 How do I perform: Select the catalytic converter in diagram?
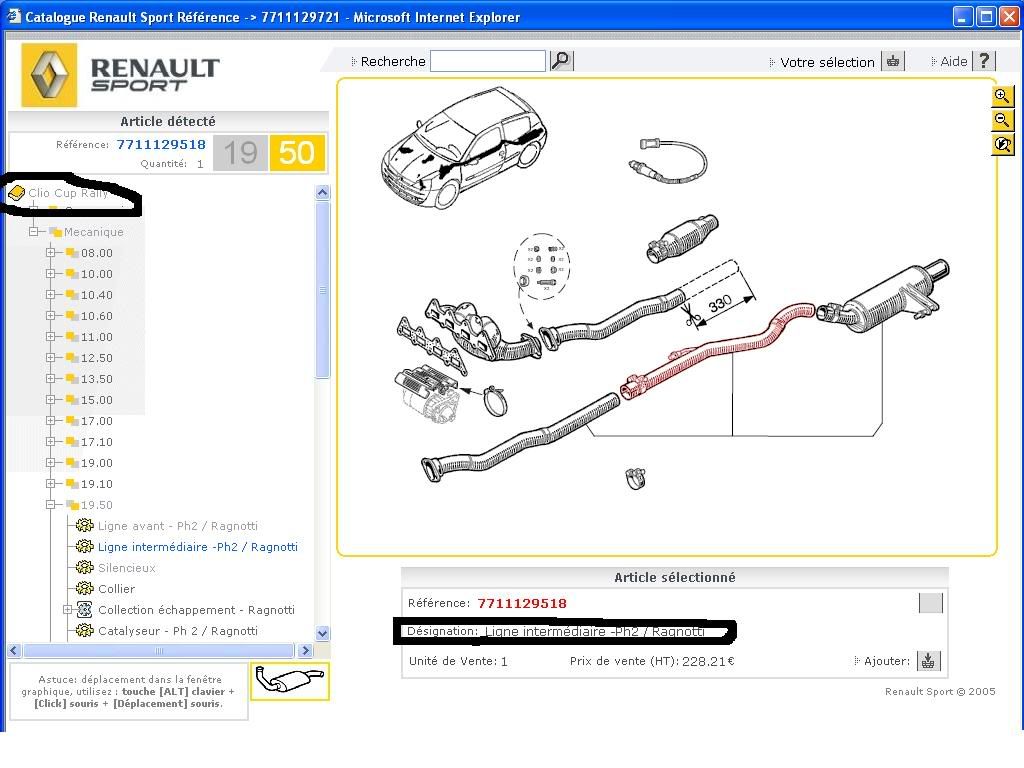click(x=682, y=238)
